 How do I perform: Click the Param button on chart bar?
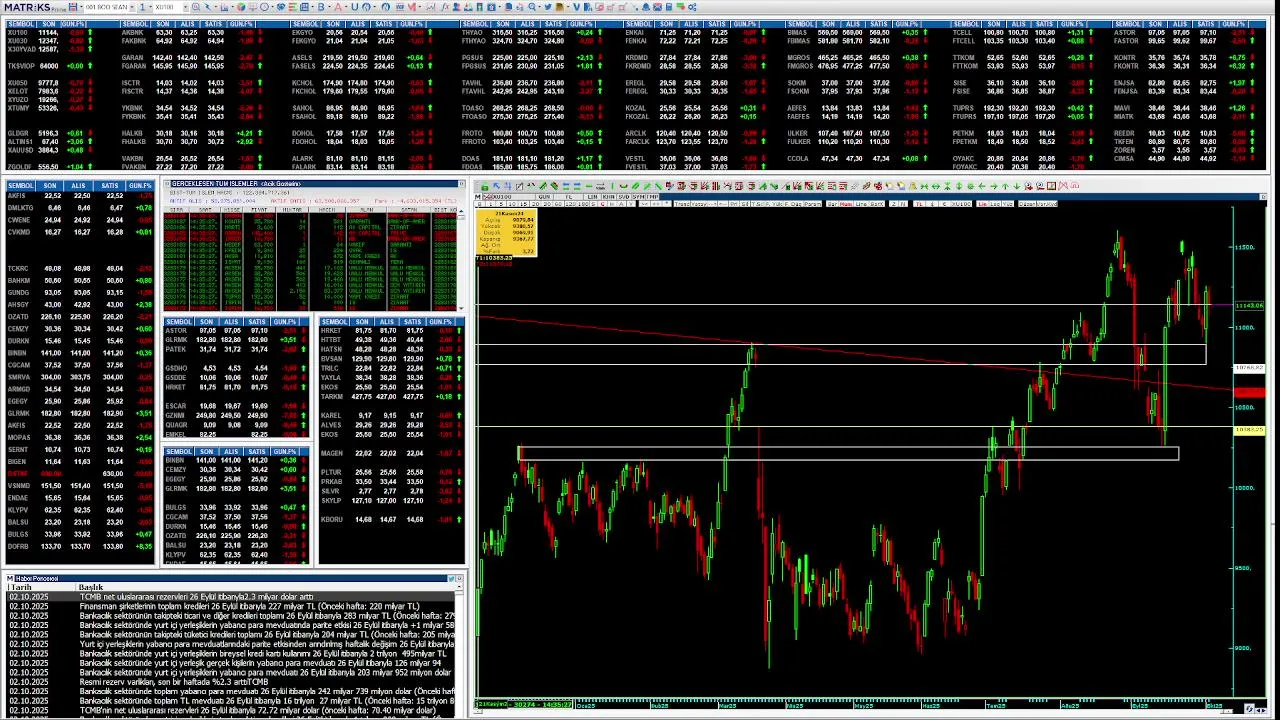[x=813, y=204]
